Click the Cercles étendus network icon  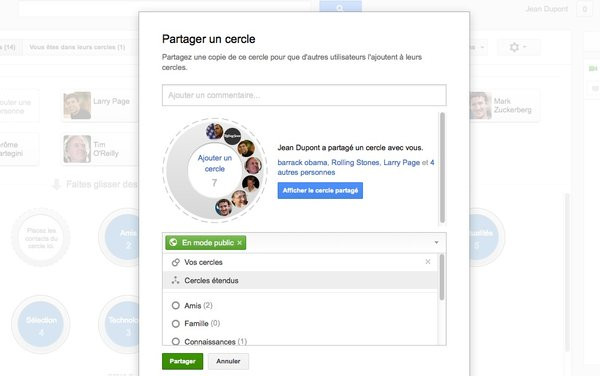point(176,280)
